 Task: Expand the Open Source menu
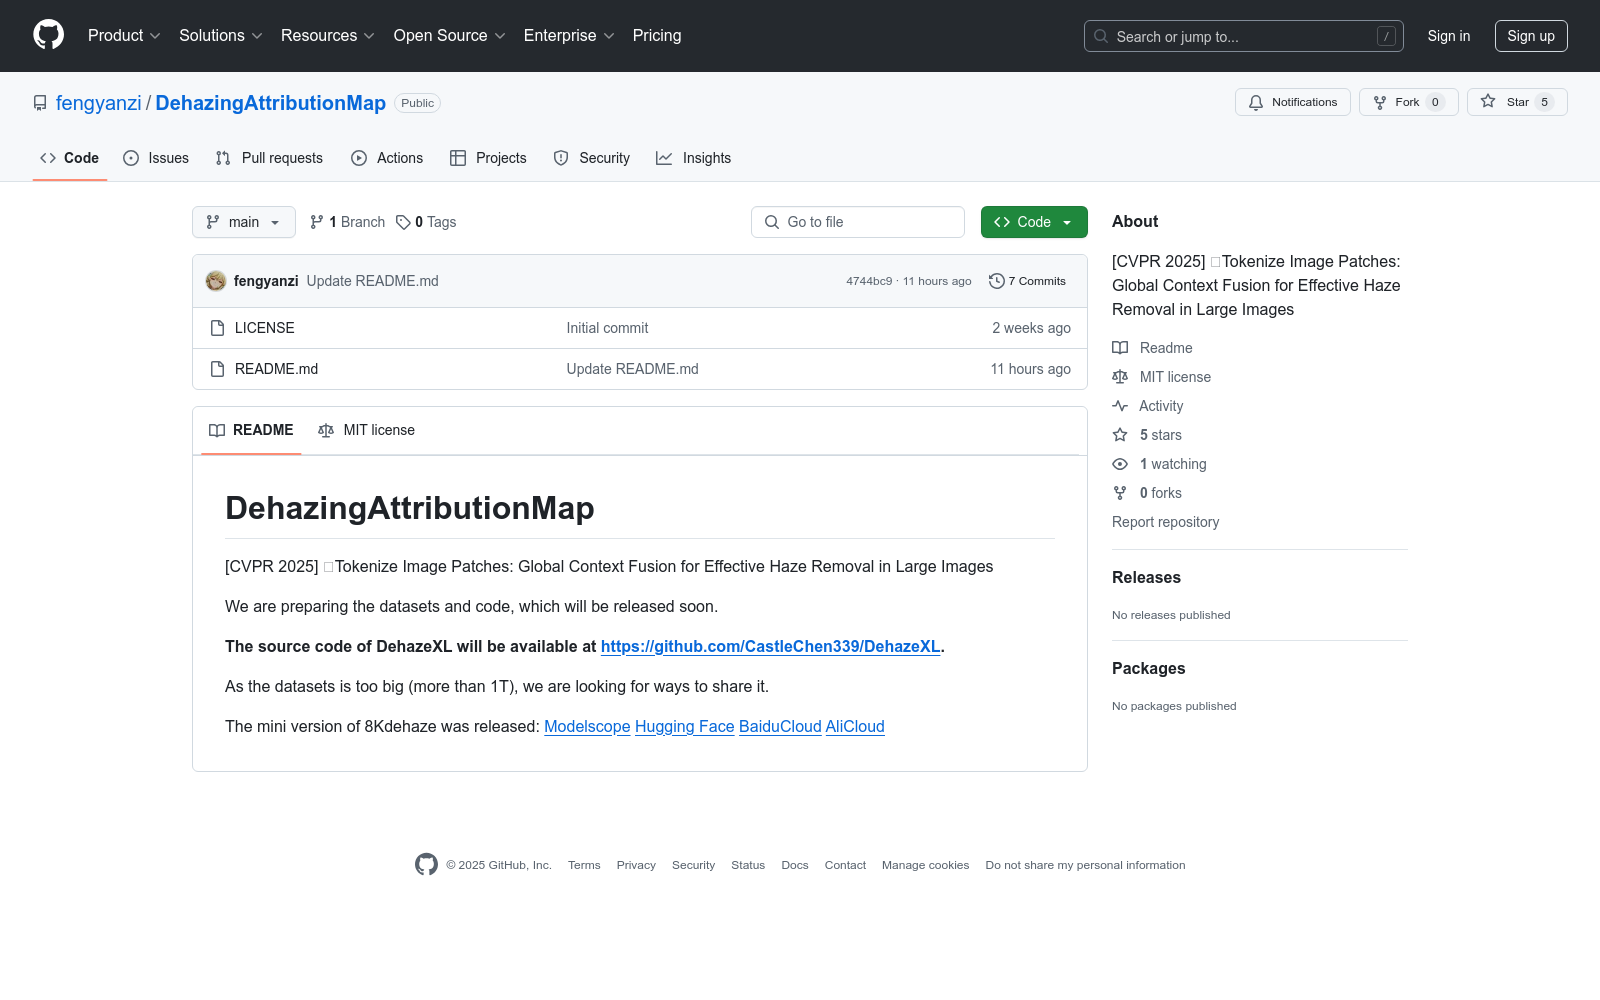click(450, 36)
